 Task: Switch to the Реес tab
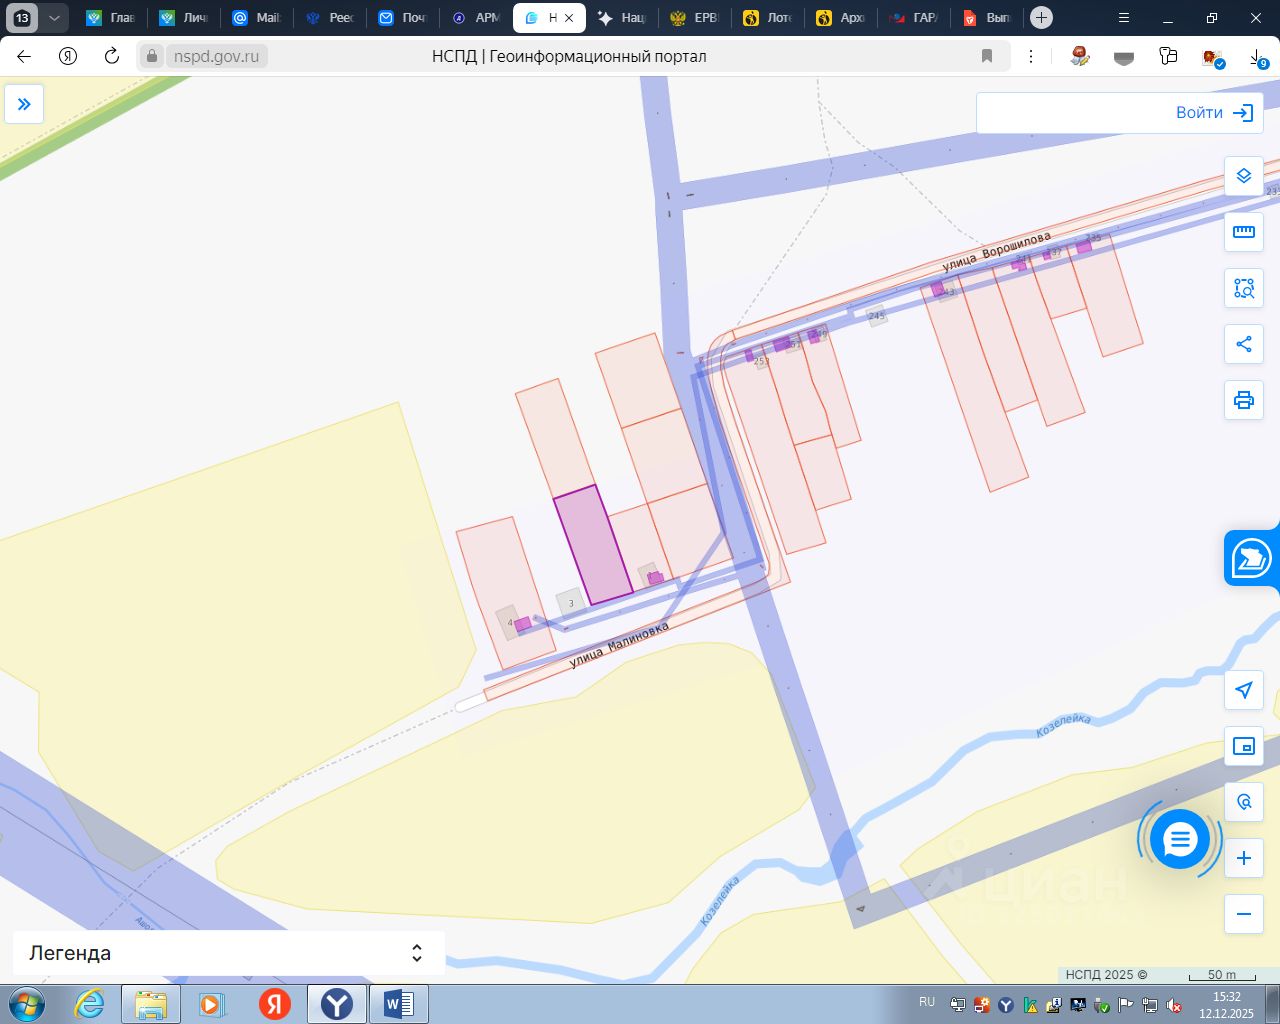pyautogui.click(x=330, y=18)
